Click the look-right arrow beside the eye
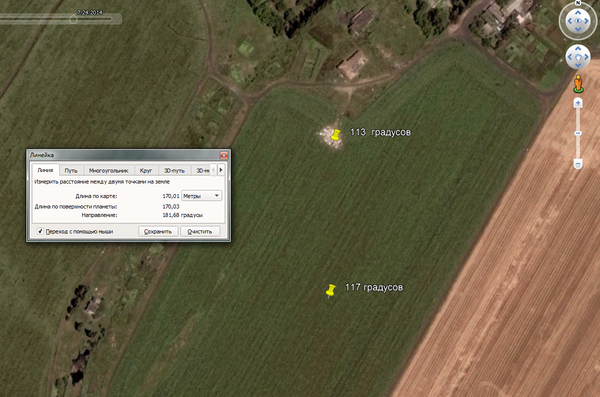The image size is (600, 397). [587, 21]
